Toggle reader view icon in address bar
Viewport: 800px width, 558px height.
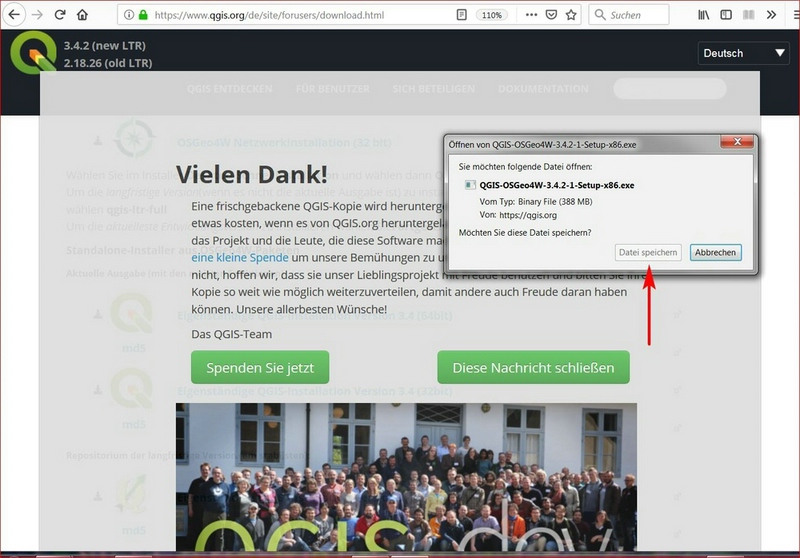point(461,15)
